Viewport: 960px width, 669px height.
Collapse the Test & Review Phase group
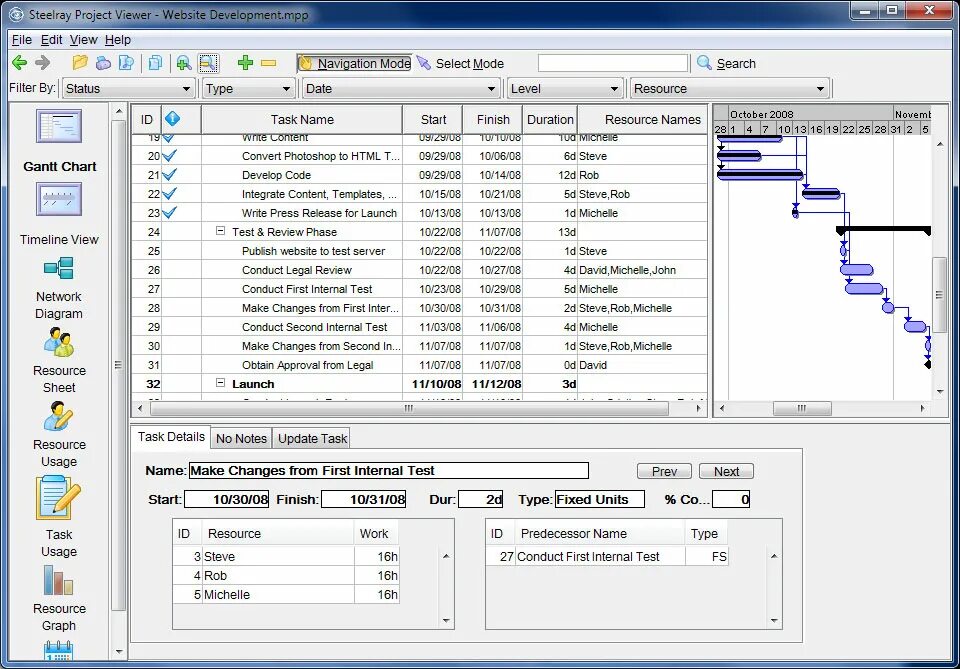point(220,231)
